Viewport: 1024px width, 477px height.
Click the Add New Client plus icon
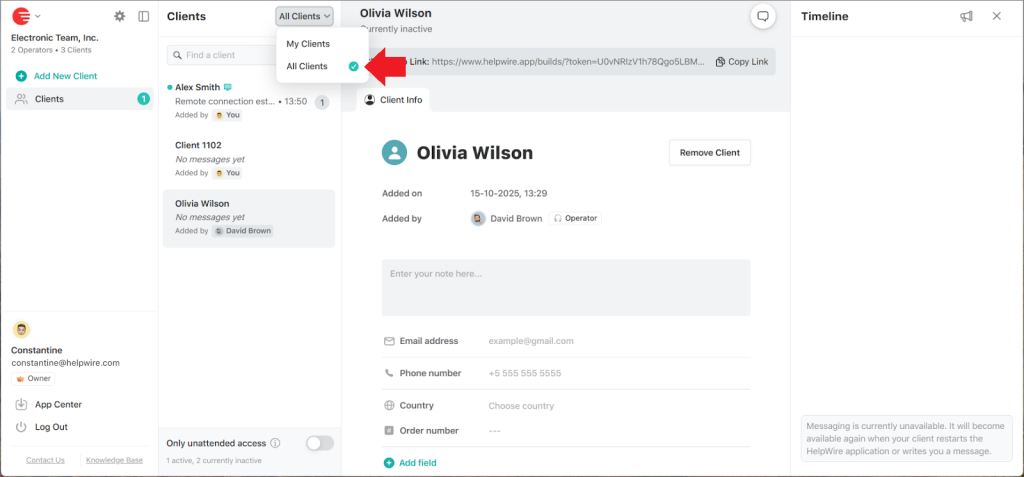pyautogui.click(x=21, y=76)
